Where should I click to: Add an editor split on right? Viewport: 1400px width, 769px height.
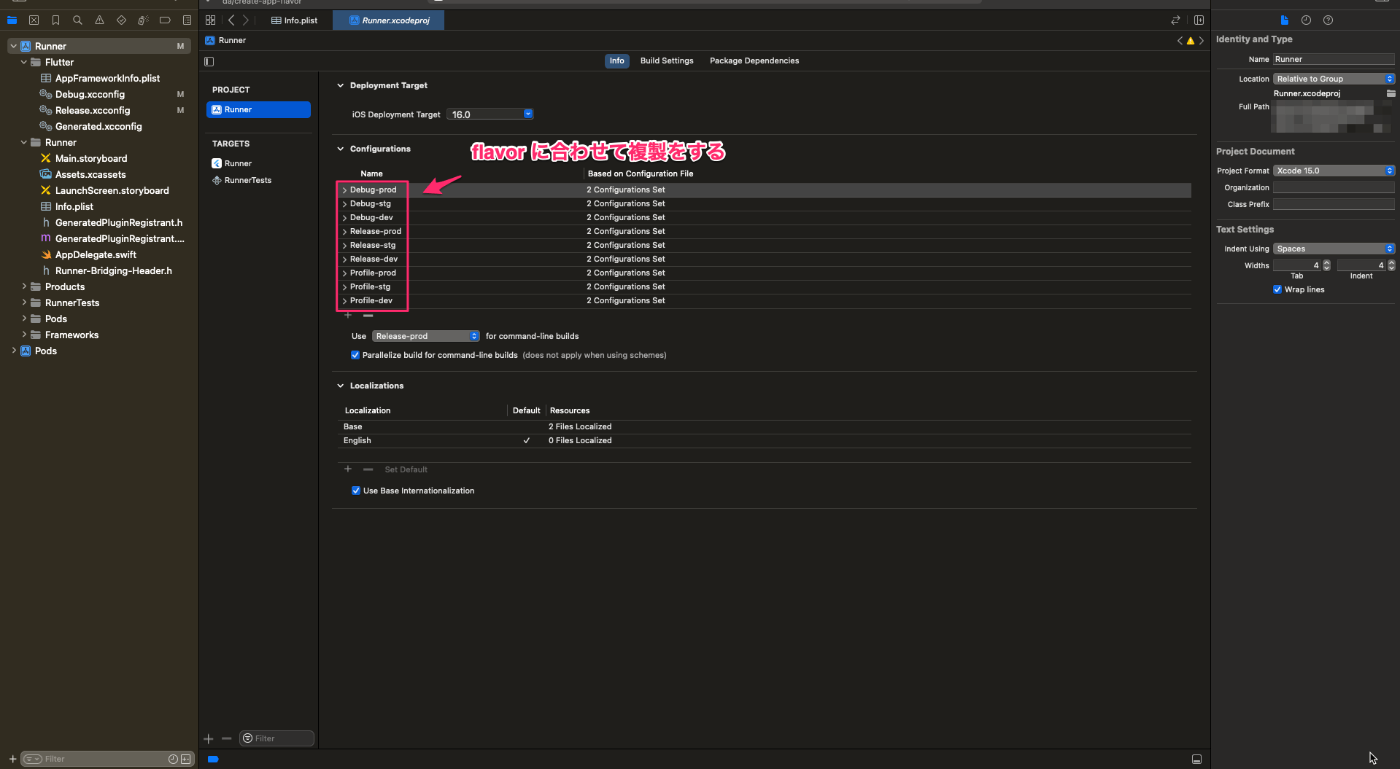(x=1198, y=20)
